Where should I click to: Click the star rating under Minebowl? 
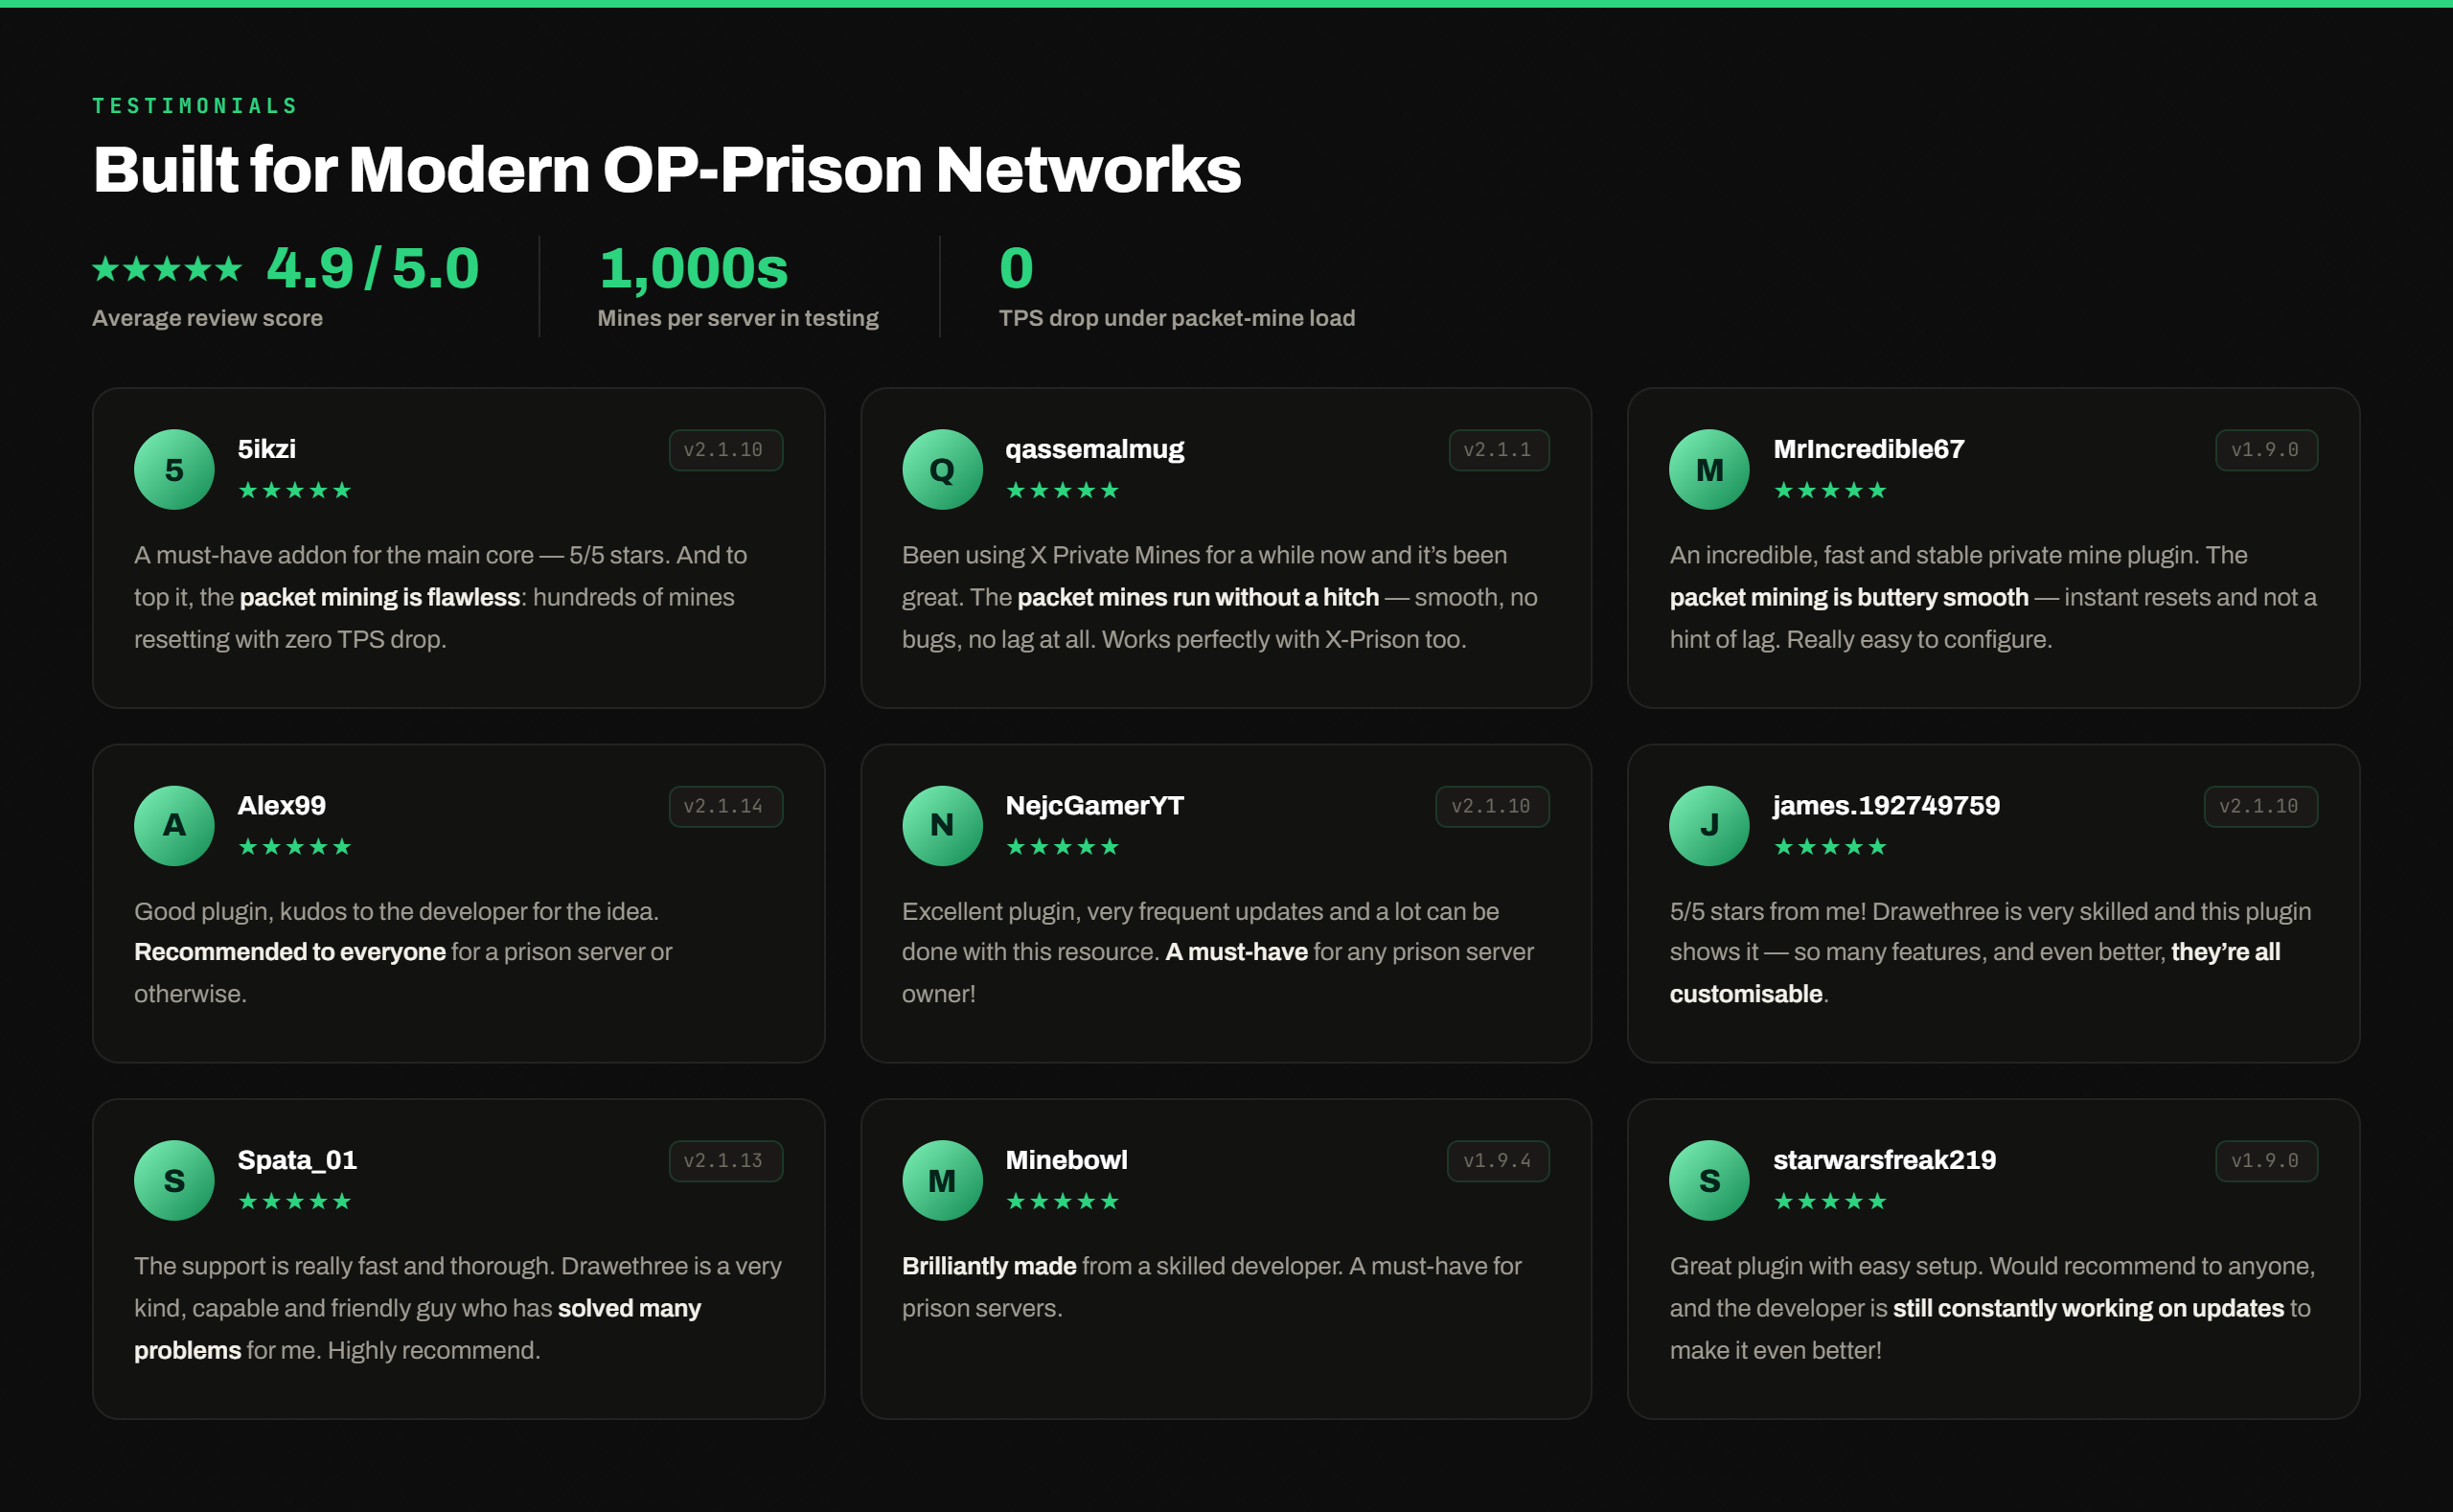tap(1062, 1201)
